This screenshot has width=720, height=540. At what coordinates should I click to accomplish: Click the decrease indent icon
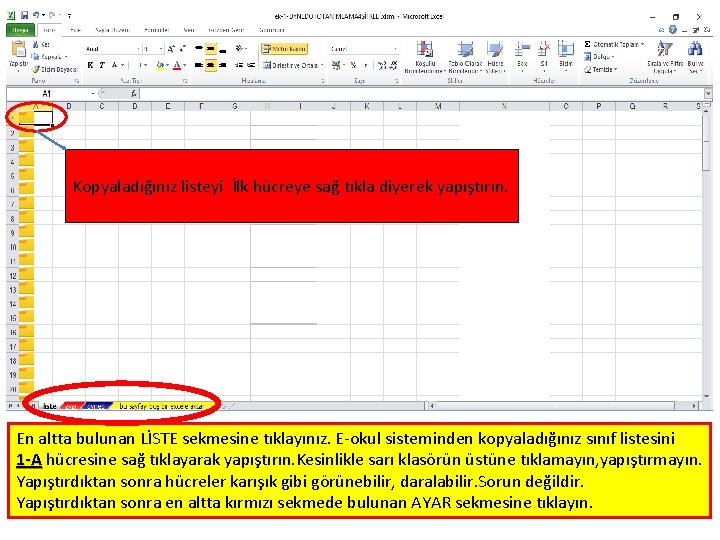click(x=239, y=65)
